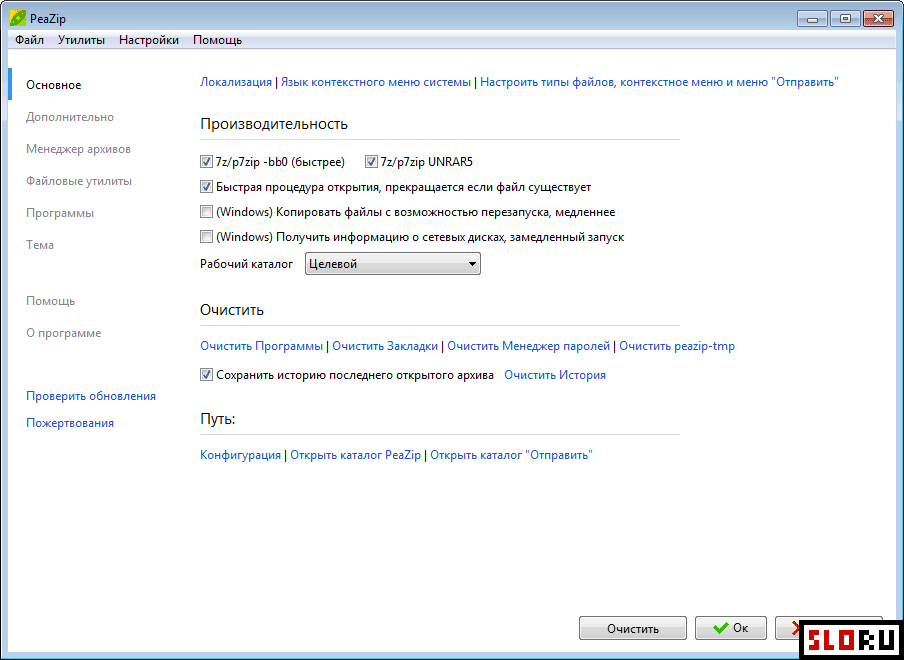Click Очистить Закладки link
The width and height of the screenshot is (904, 660).
385,346
